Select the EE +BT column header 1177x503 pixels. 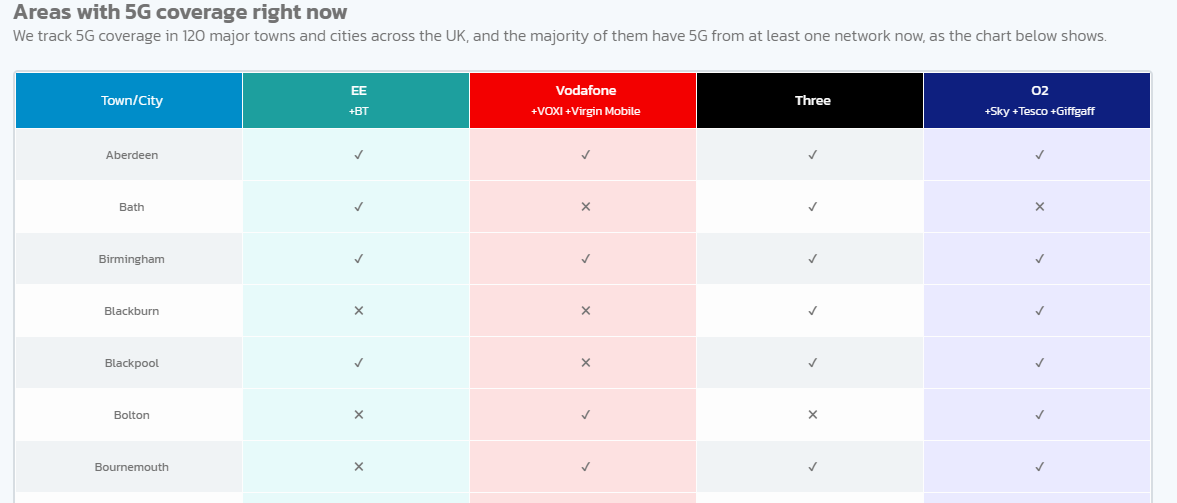click(357, 101)
